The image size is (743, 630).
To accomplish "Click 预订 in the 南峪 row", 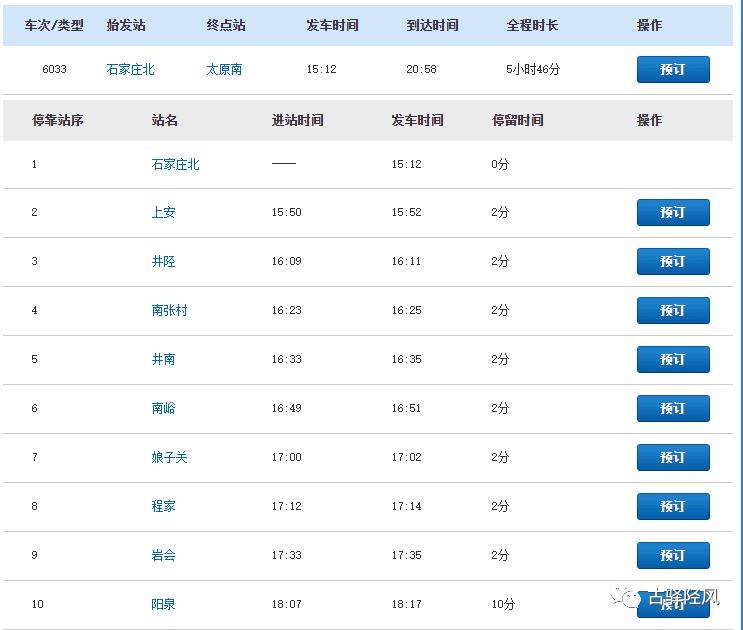I will pyautogui.click(x=673, y=409).
